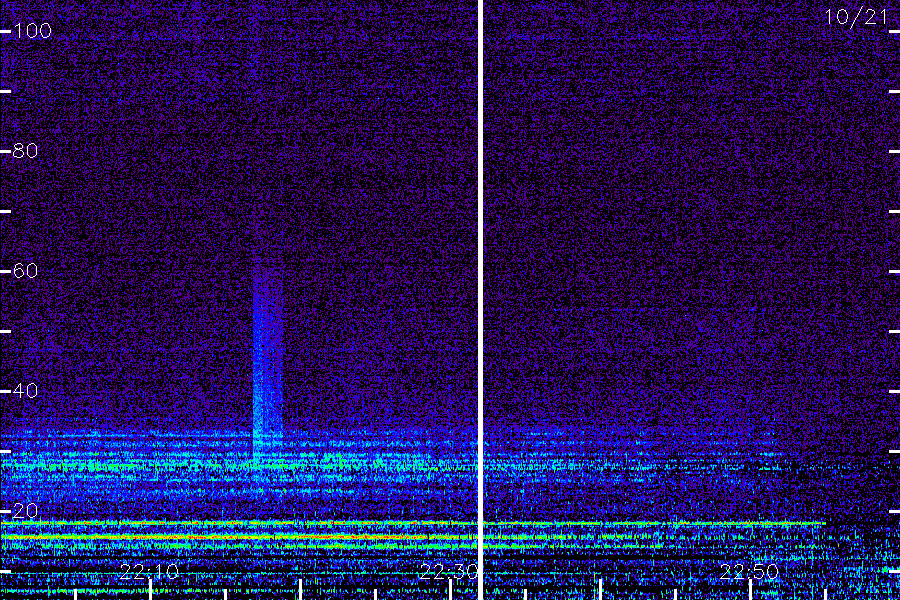Click the 20 frequency axis label
The width and height of the screenshot is (900, 600).
[x=25, y=510]
